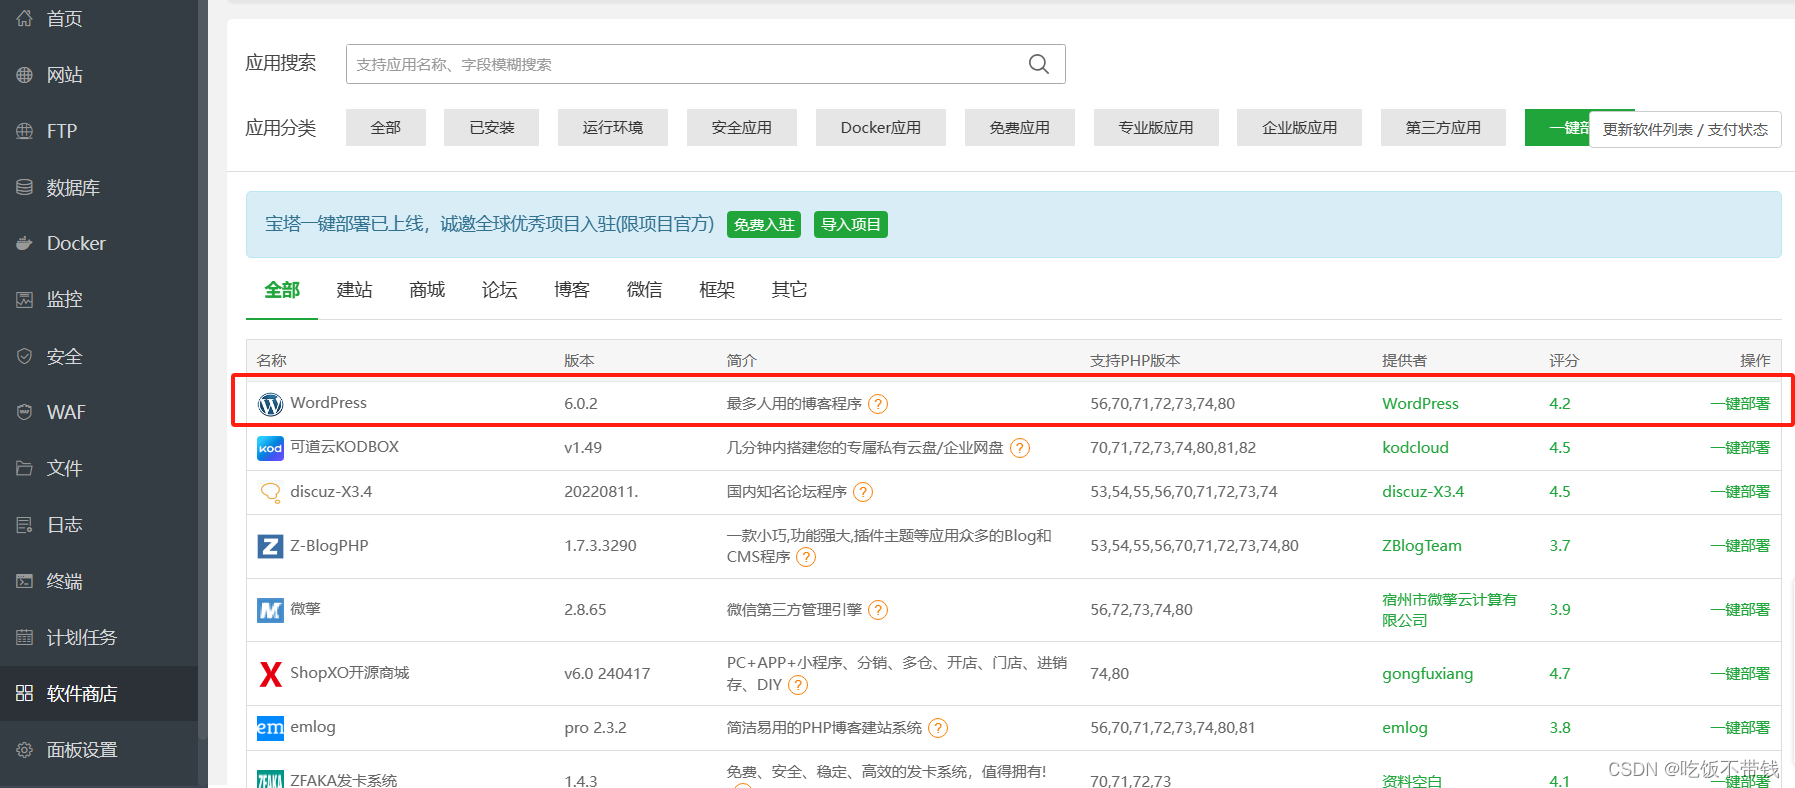The image size is (1795, 788).
Task: Open the 面板设置 sidebar item
Action: (82, 749)
